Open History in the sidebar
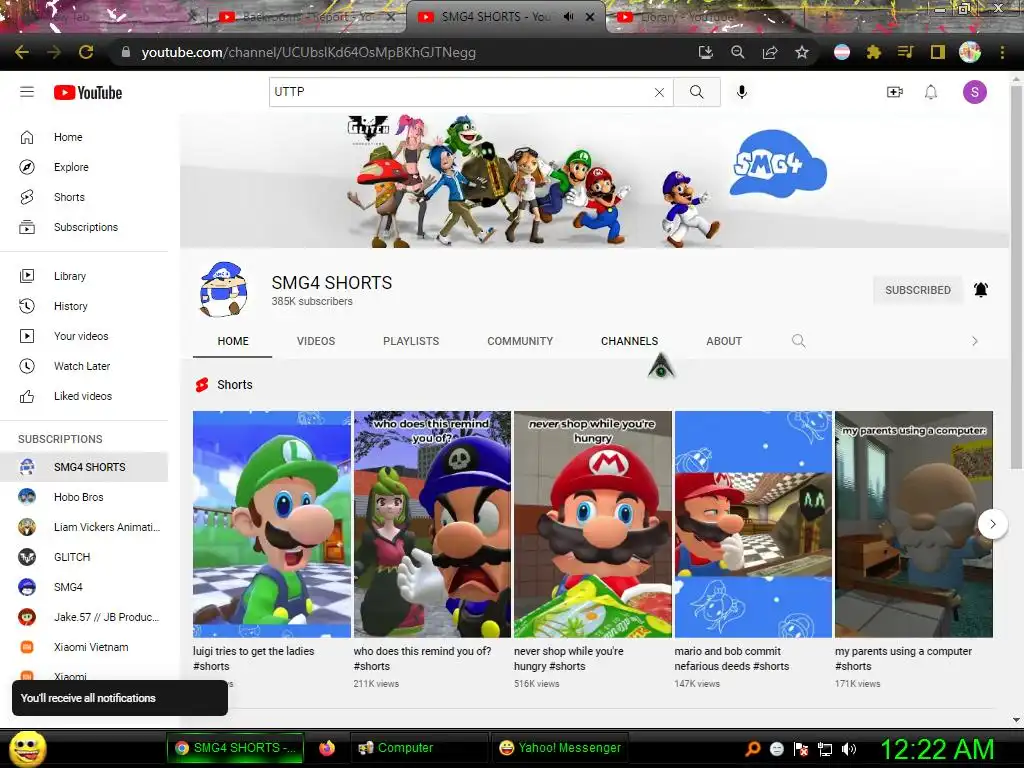1024x768 pixels. coord(84,306)
